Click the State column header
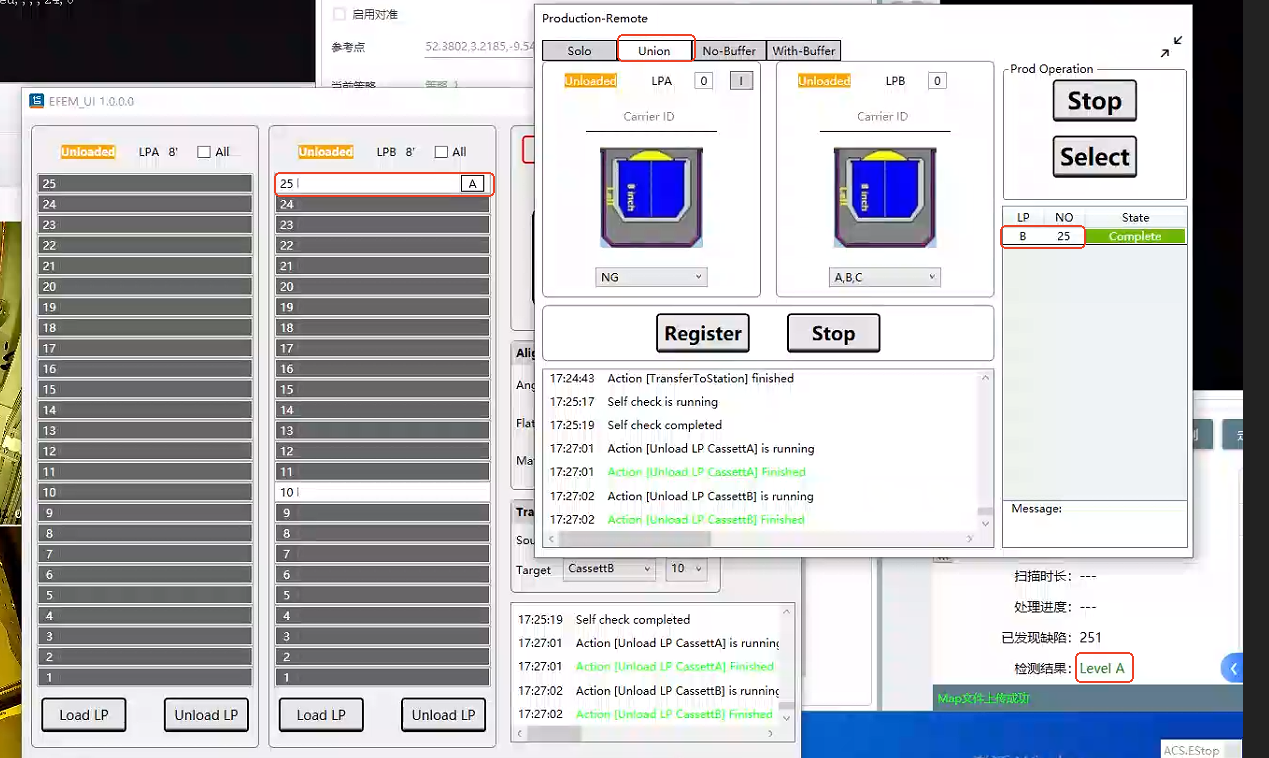The width and height of the screenshot is (1269, 758). 1135,217
